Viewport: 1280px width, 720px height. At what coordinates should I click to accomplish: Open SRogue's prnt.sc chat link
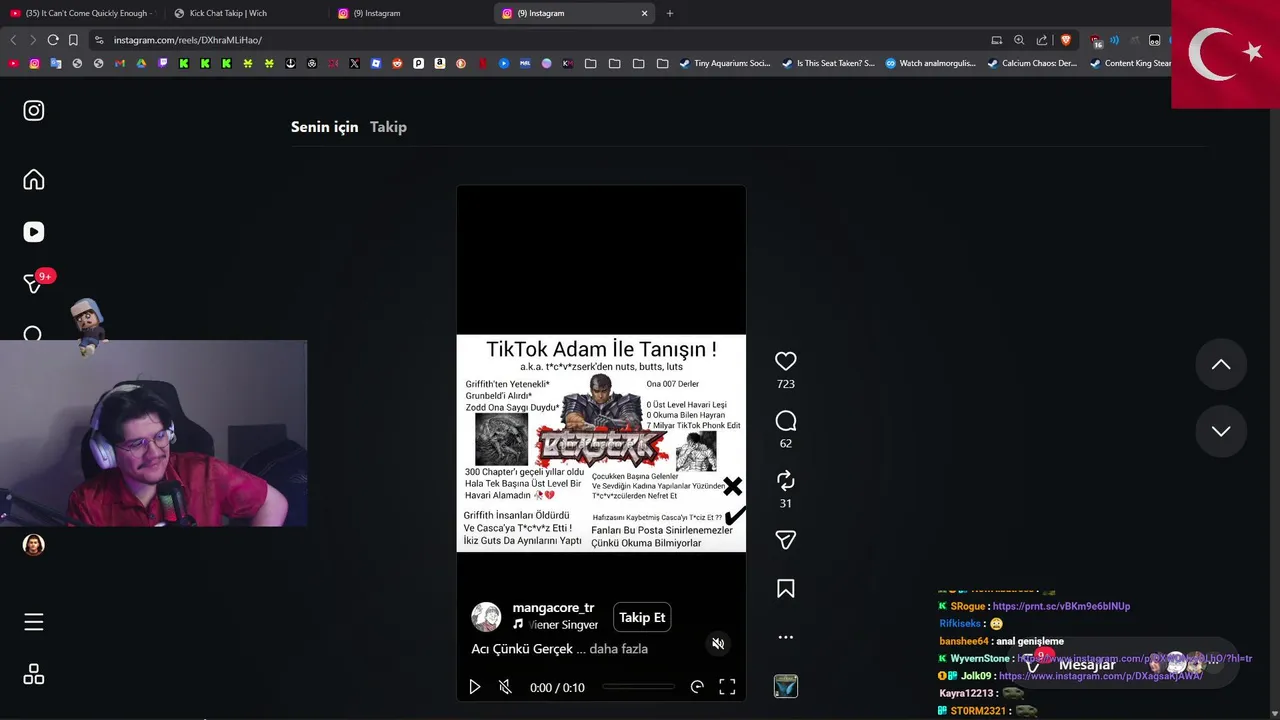(x=1061, y=606)
